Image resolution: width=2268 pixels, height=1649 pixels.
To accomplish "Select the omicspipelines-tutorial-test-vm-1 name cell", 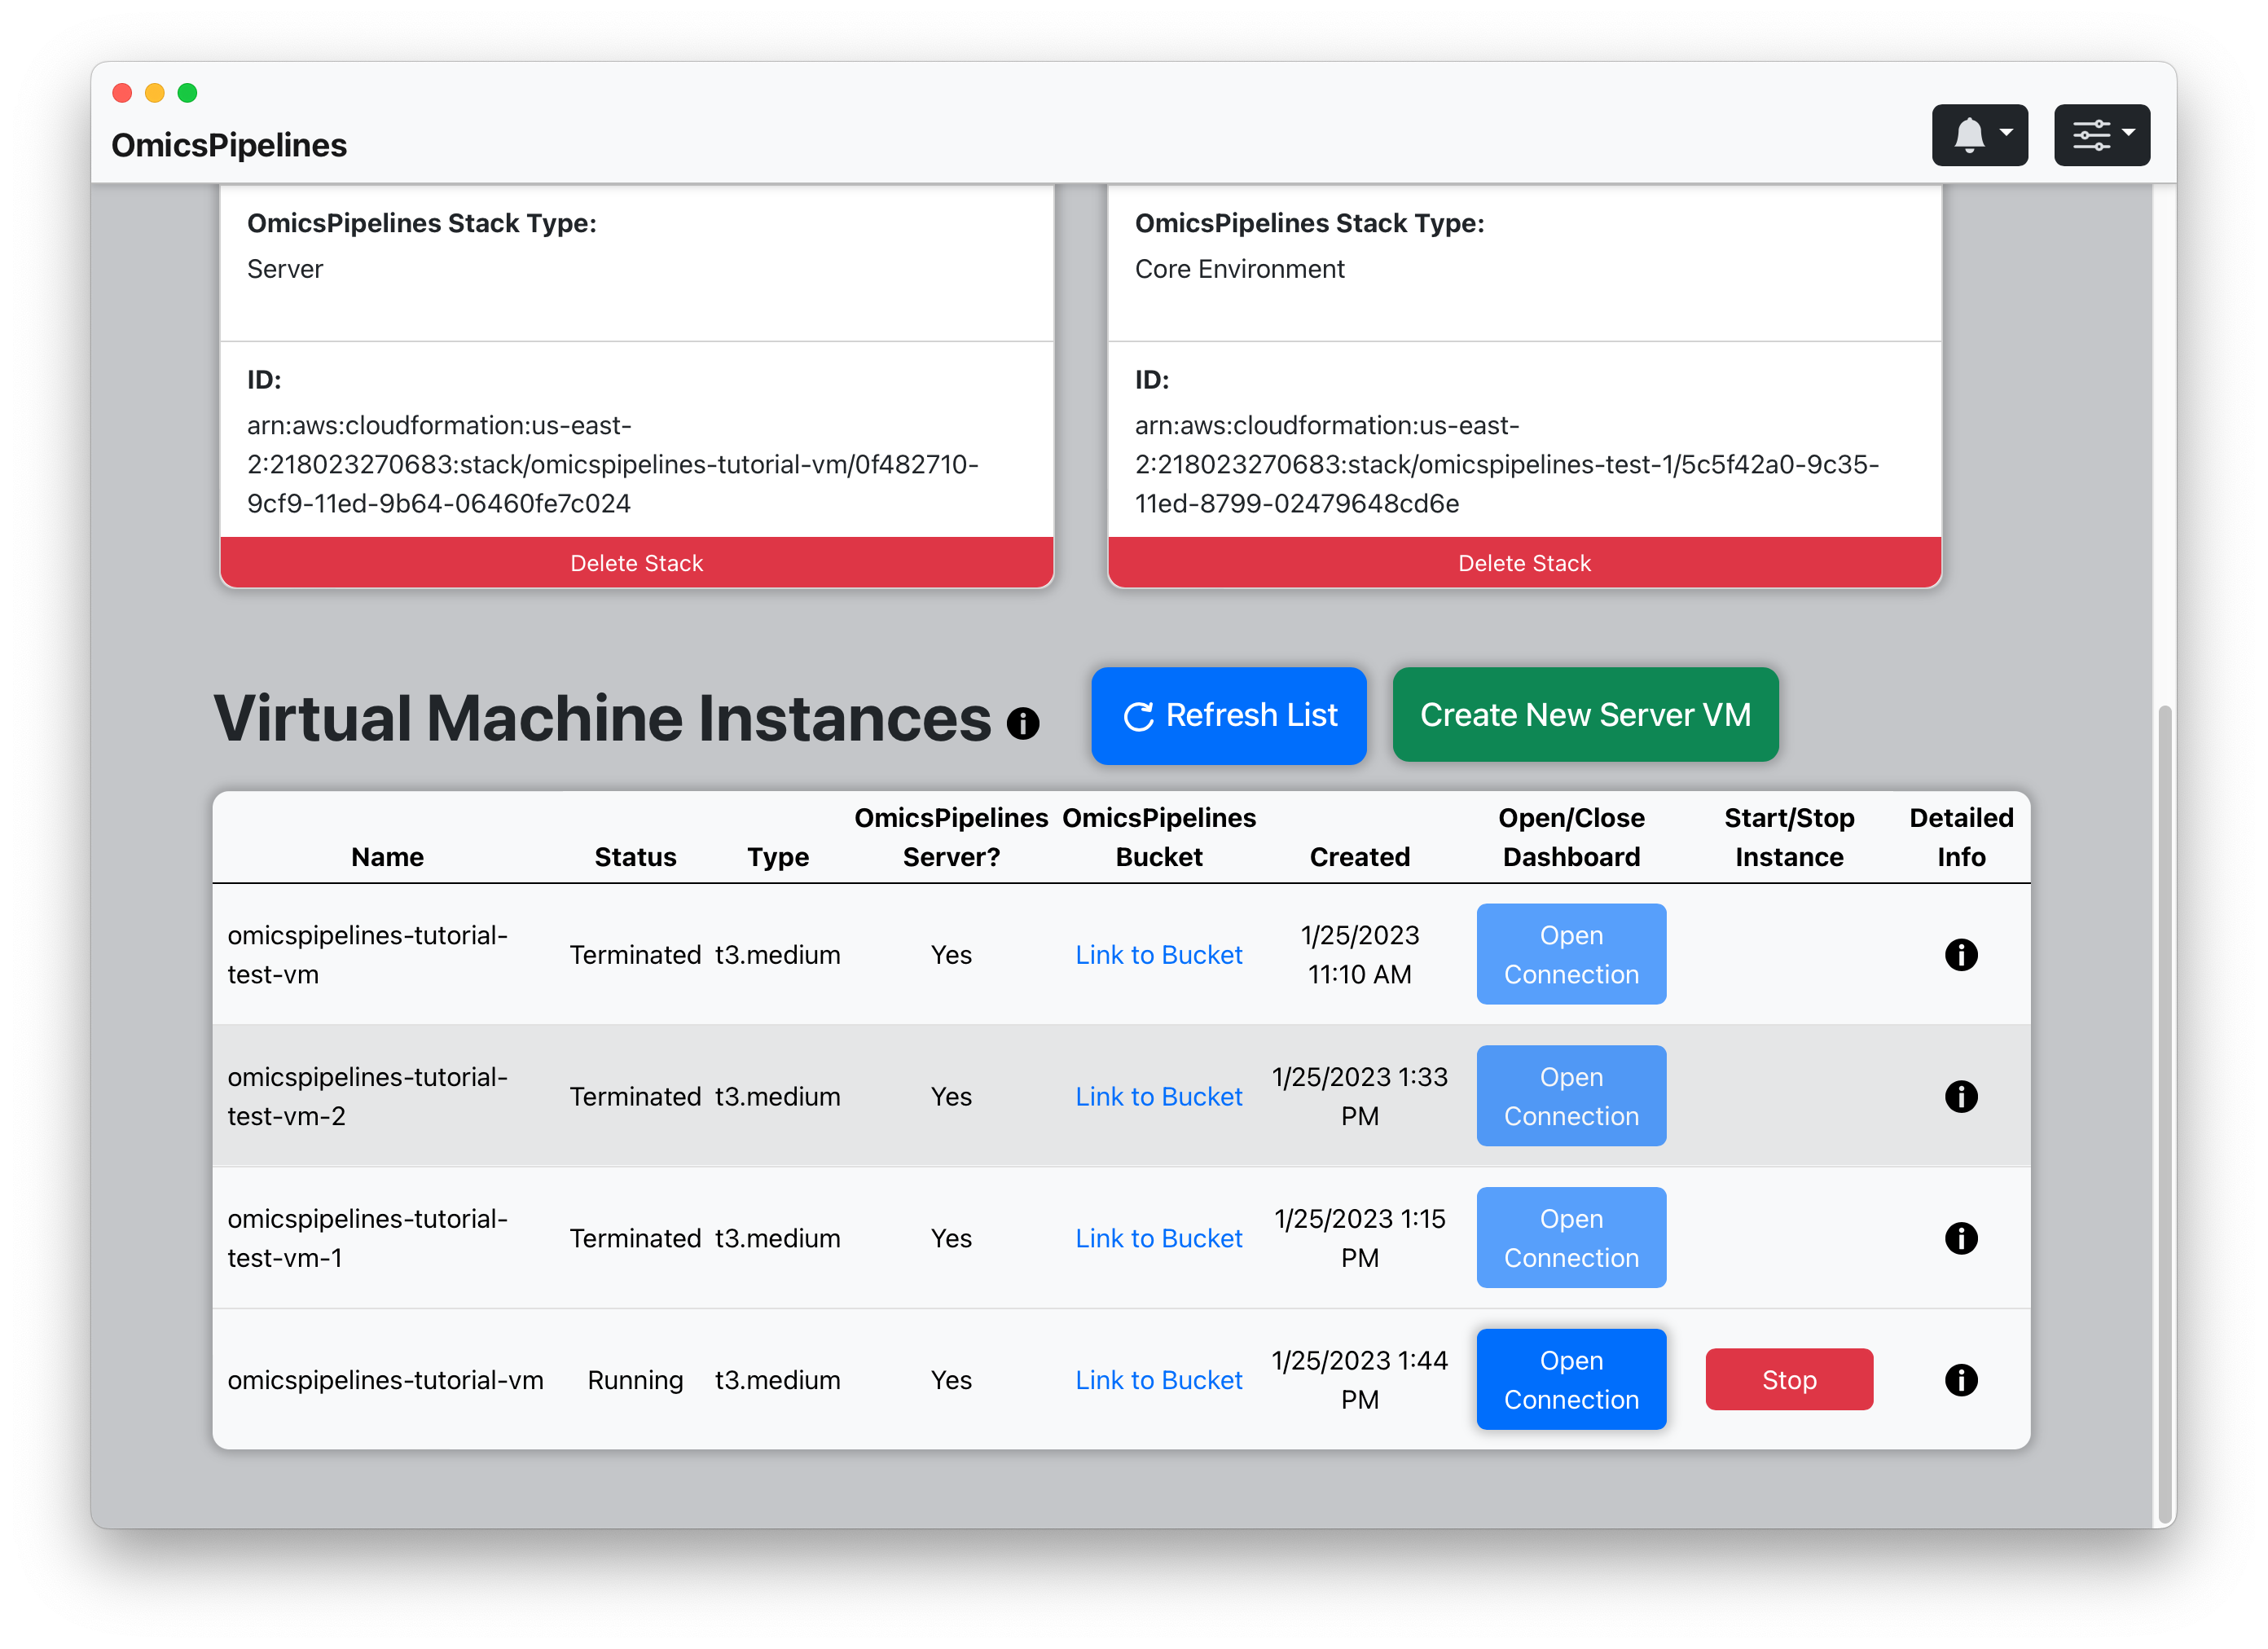I will coord(367,1238).
